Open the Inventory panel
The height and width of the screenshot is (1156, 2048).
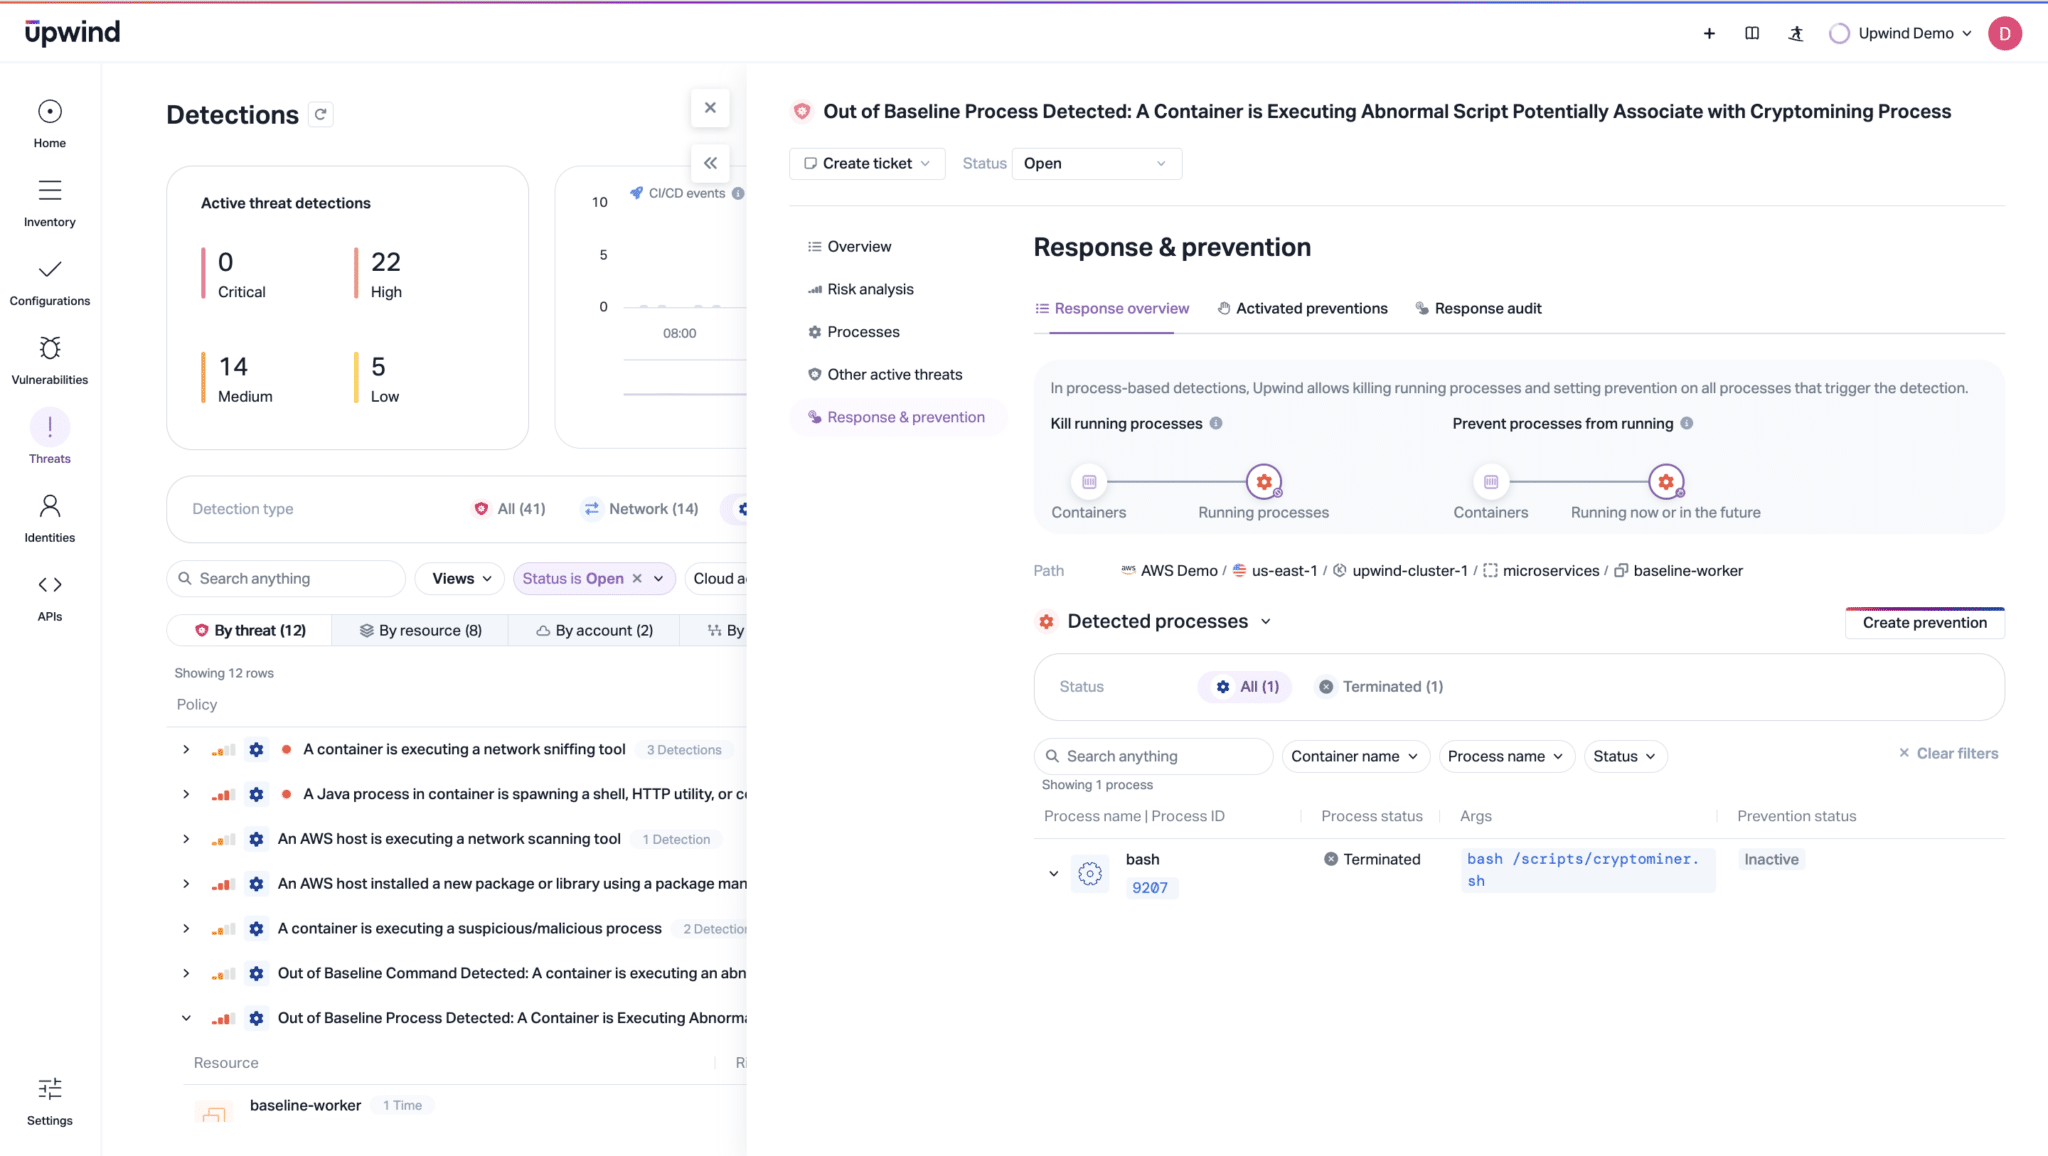tap(49, 199)
